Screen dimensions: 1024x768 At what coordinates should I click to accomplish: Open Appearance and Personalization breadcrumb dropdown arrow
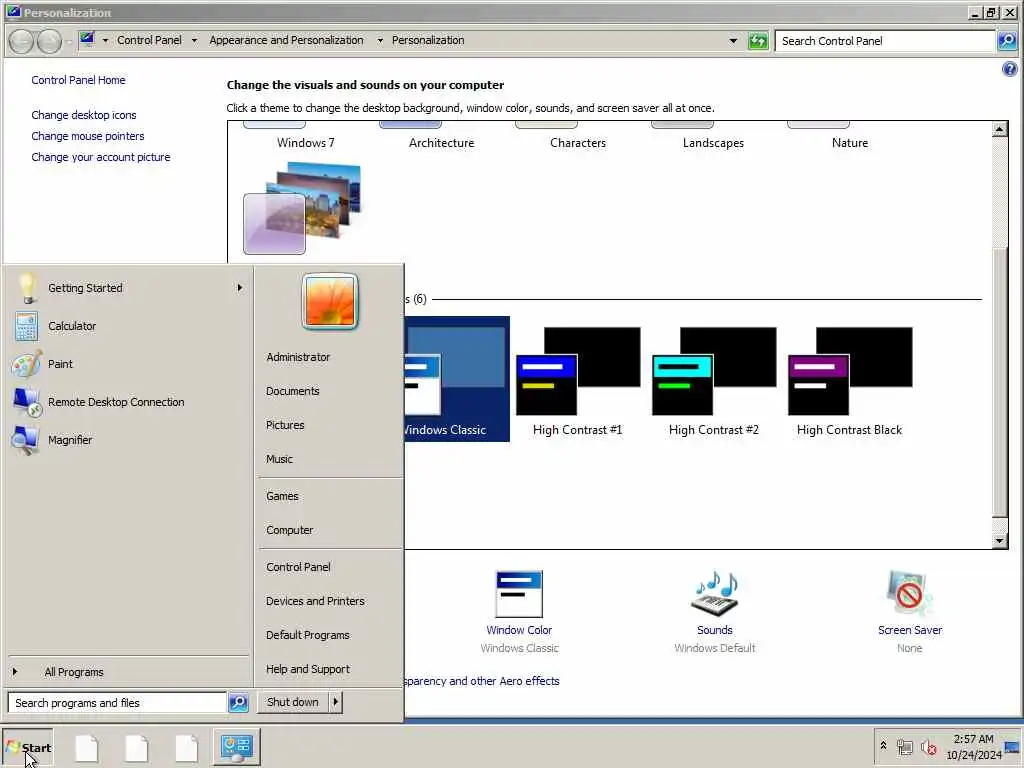click(x=380, y=40)
